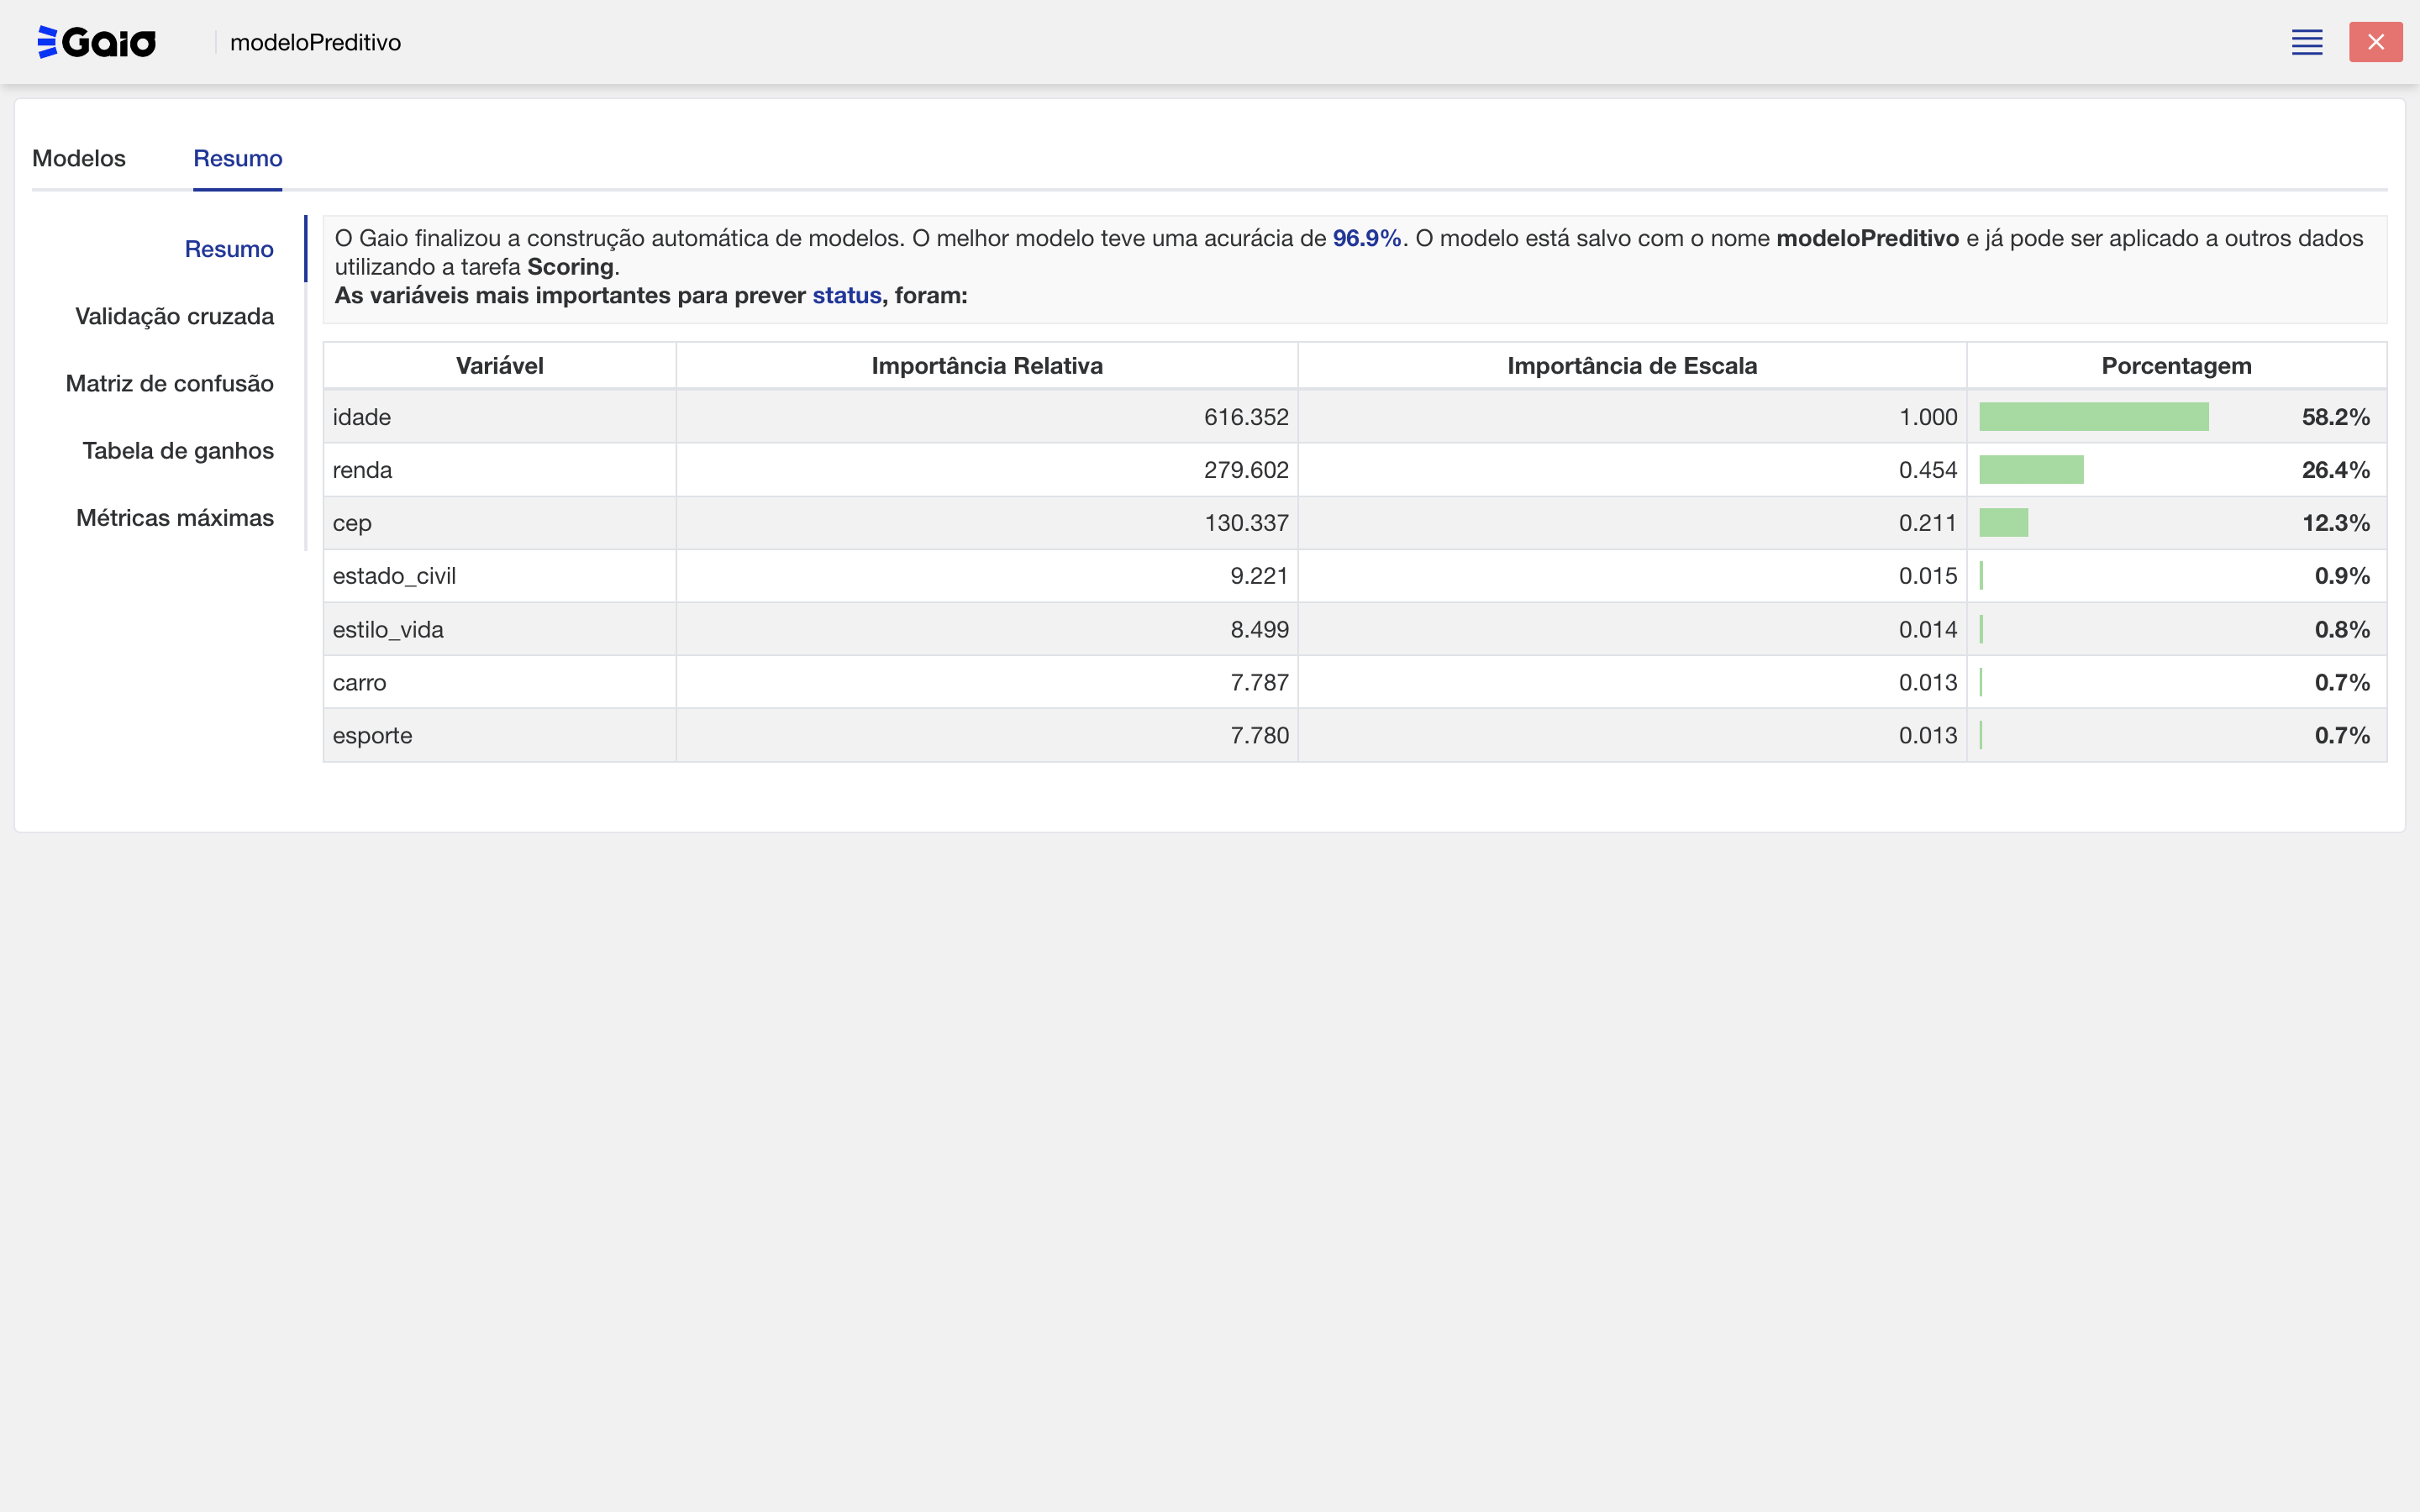Click the status variable link

[846, 295]
